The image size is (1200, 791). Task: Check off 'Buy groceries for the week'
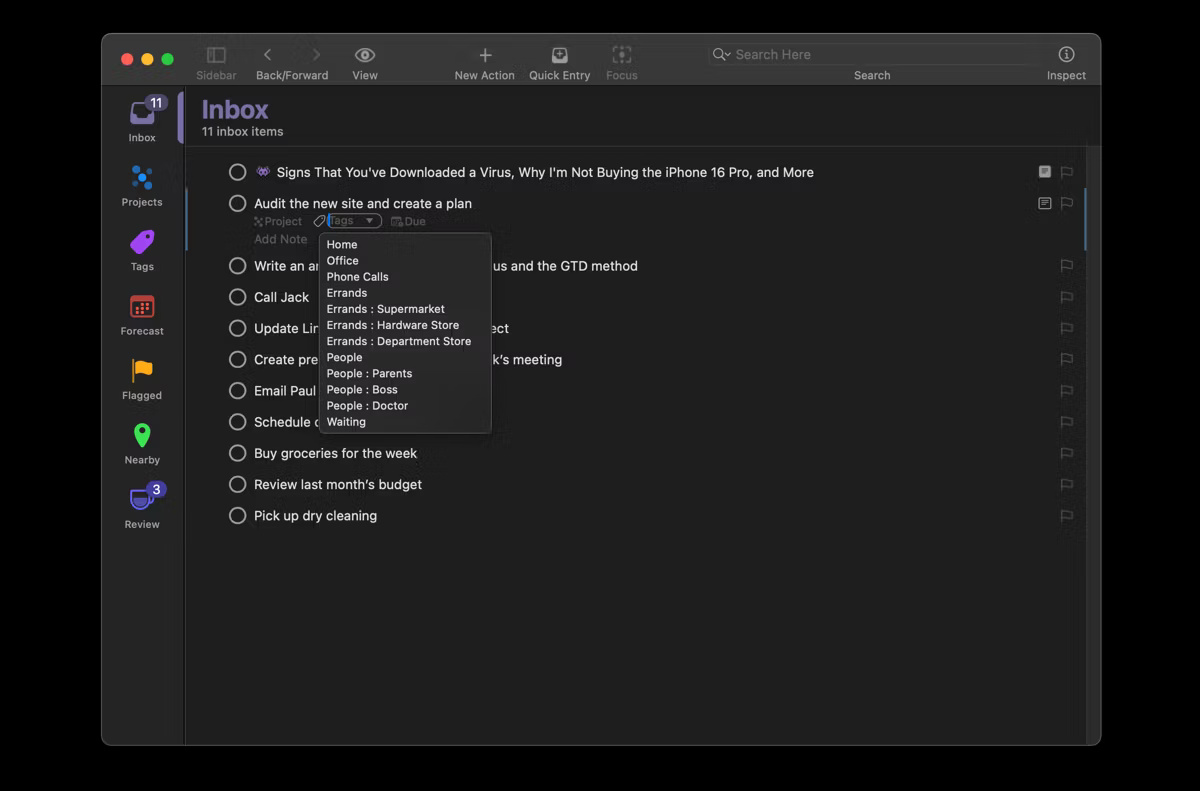pyautogui.click(x=237, y=453)
